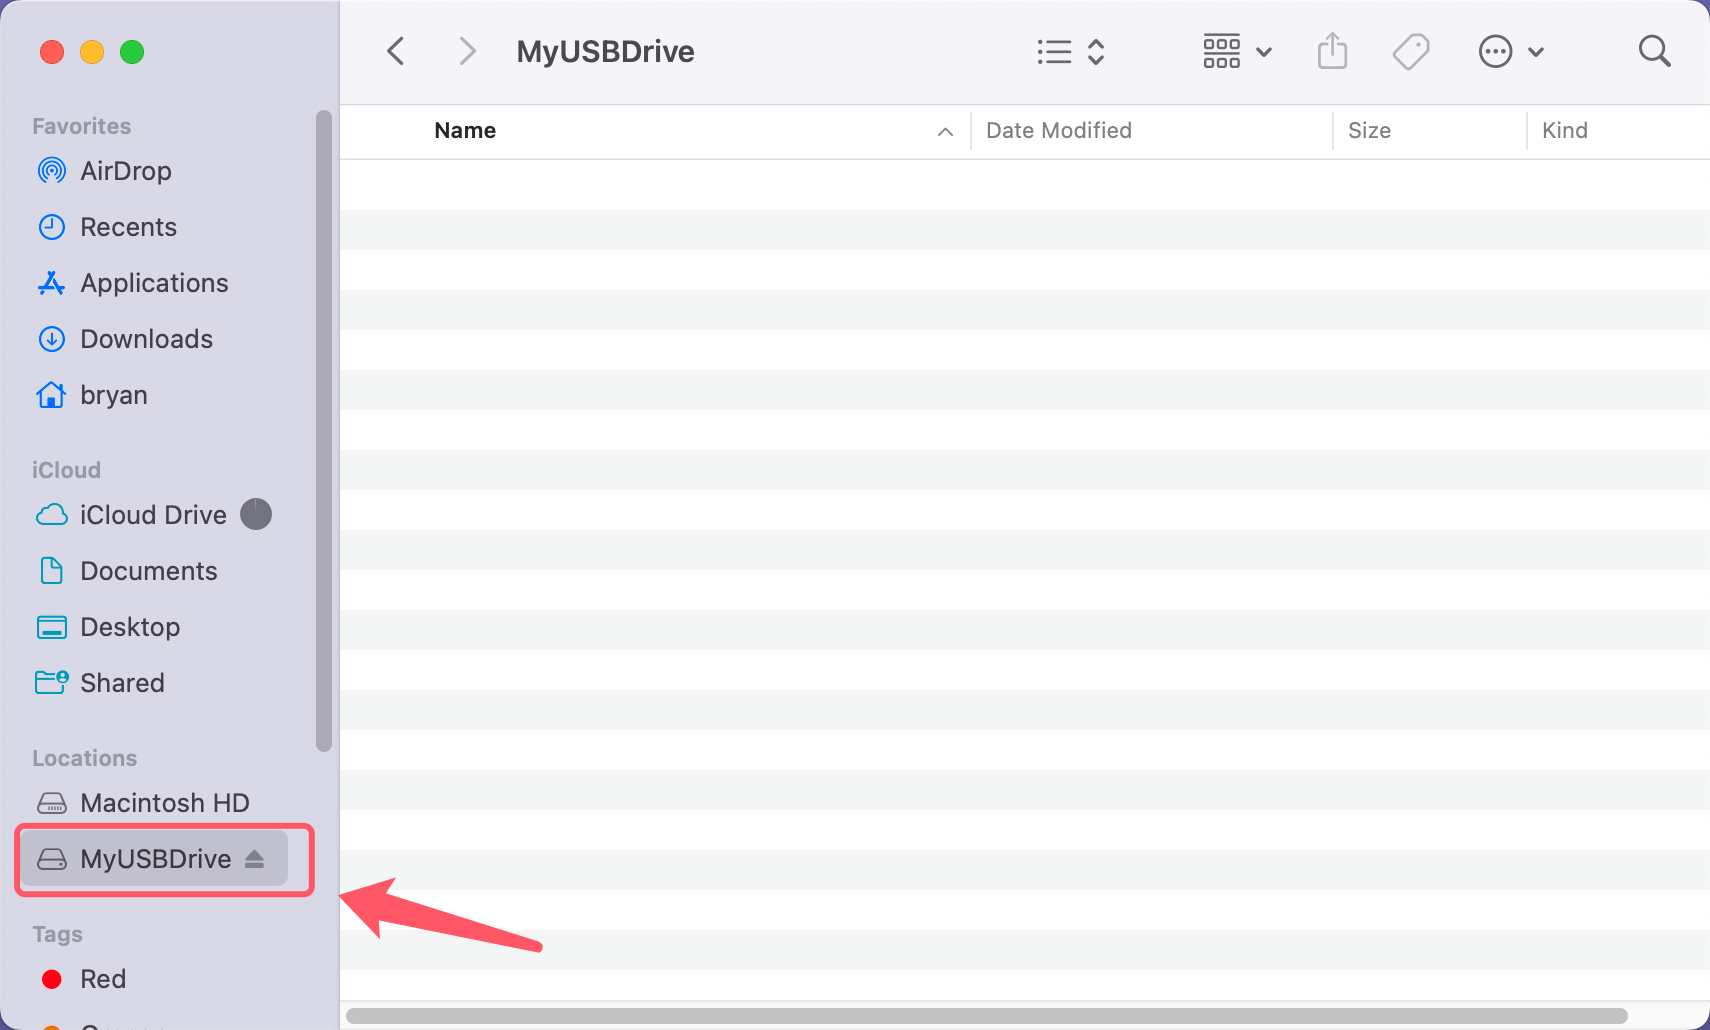Select the Red tag
1710x1030 pixels.
coord(103,979)
